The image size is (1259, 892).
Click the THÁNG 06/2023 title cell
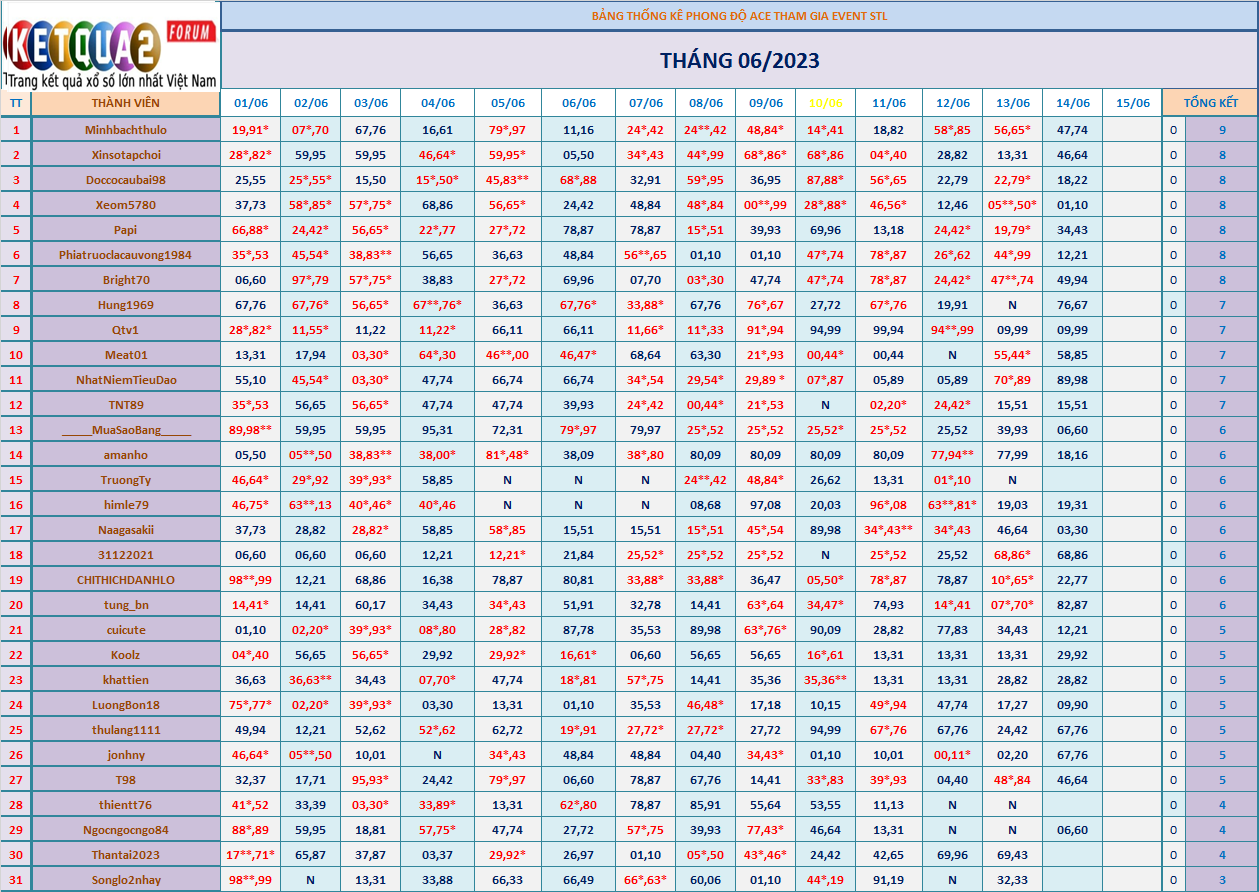(739, 61)
